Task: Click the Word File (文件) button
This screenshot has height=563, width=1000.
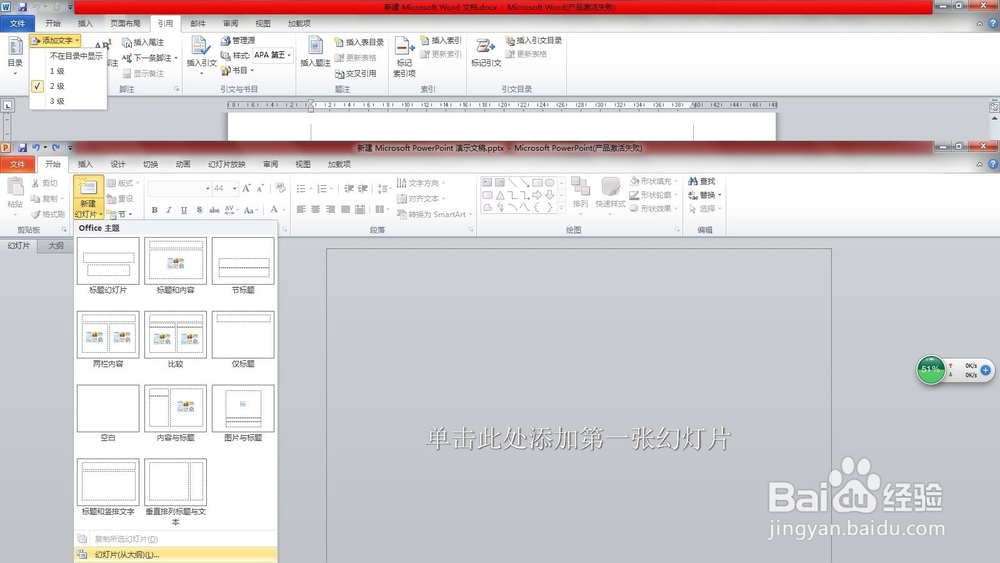Action: pos(17,24)
